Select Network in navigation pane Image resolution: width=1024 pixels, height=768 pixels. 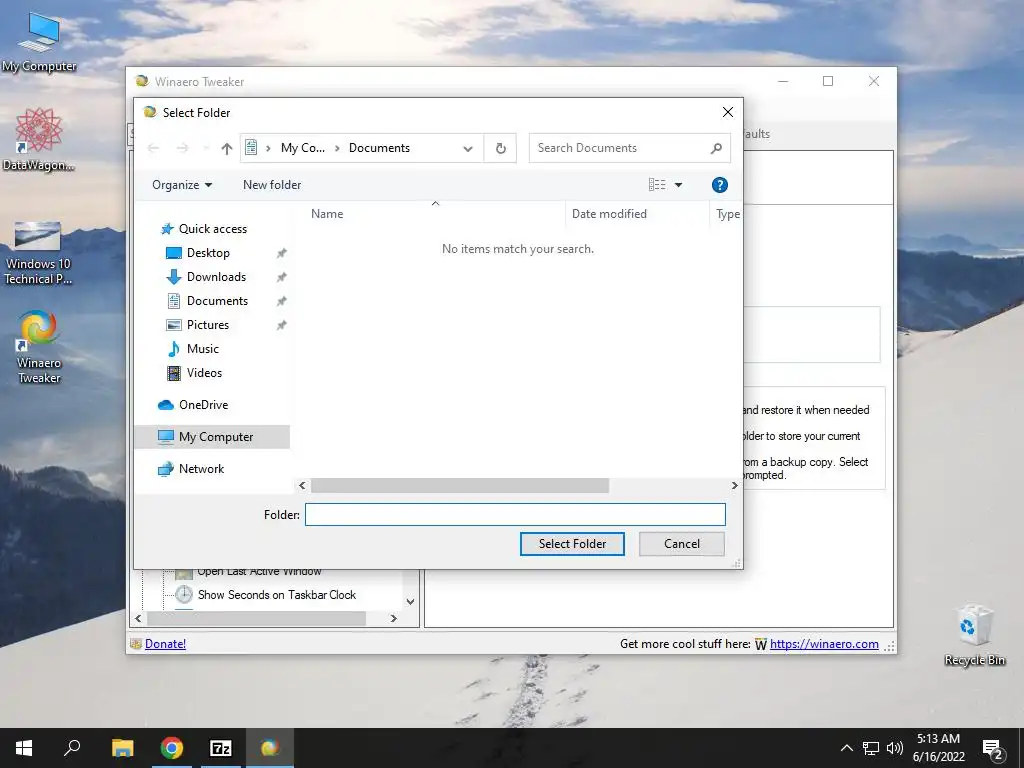[201, 469]
